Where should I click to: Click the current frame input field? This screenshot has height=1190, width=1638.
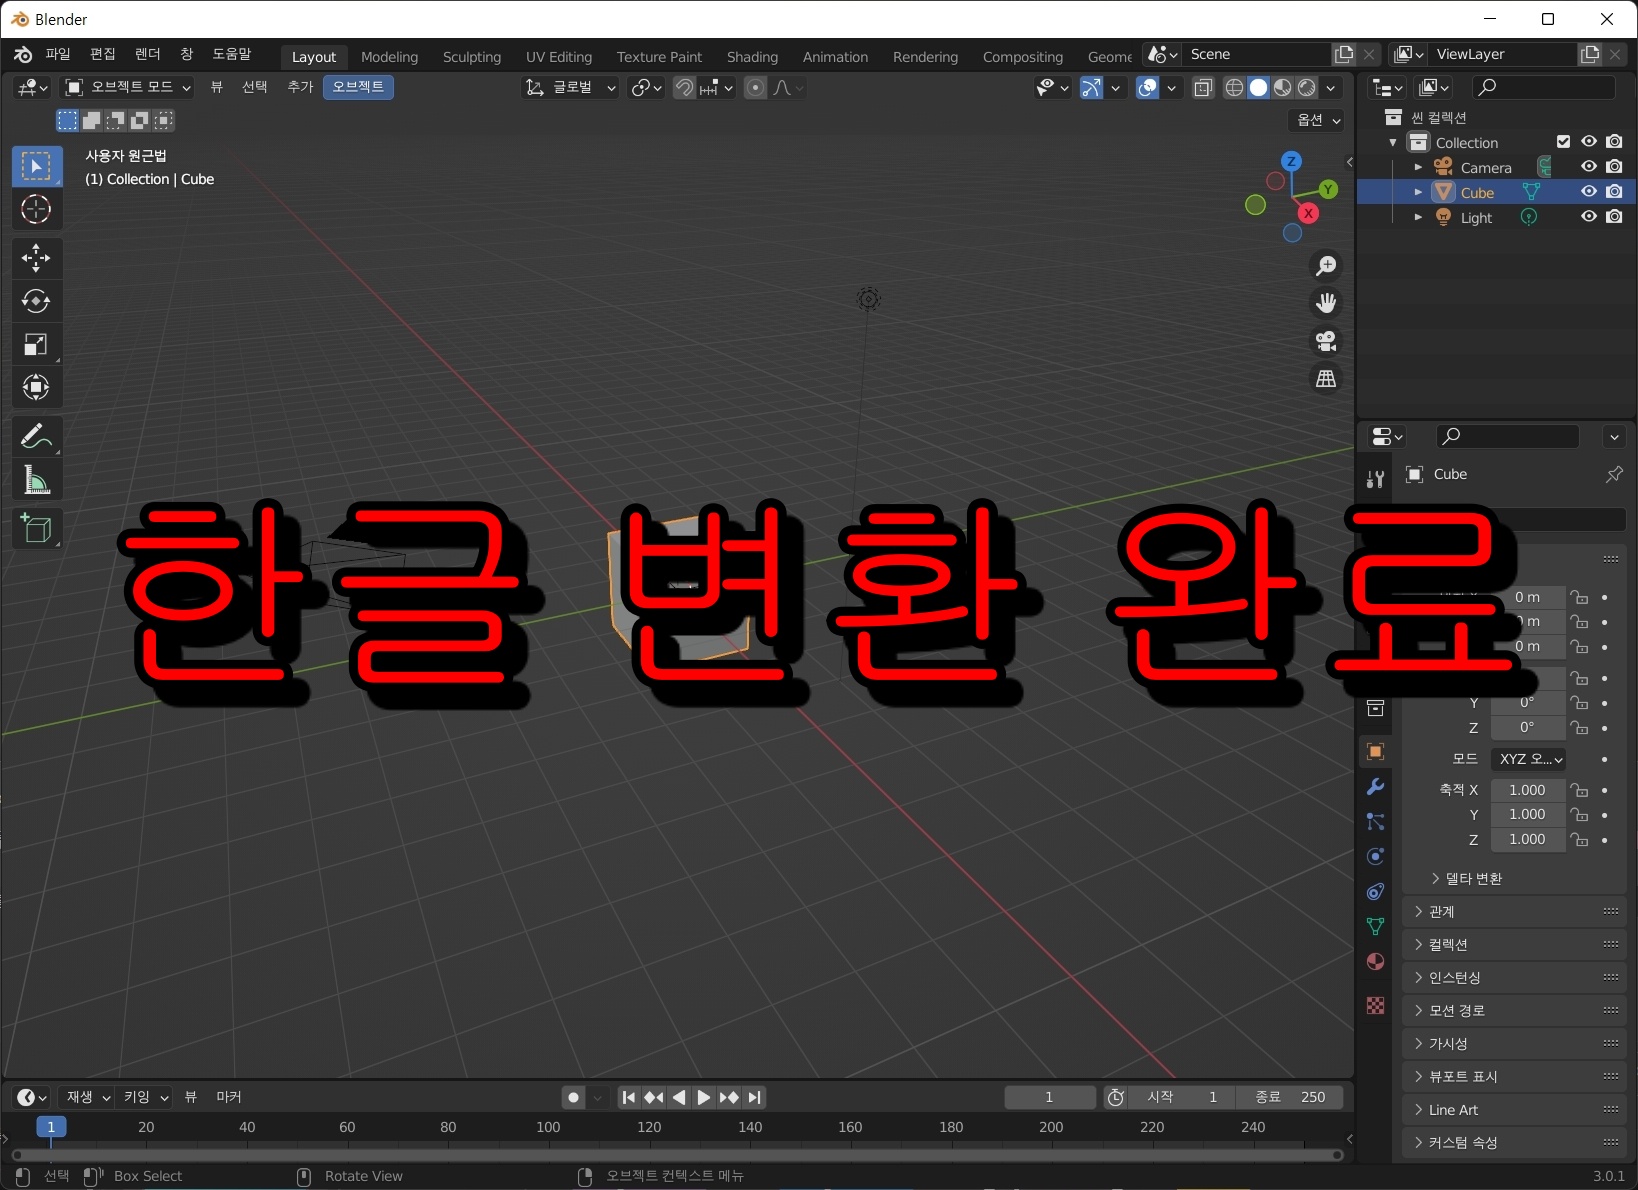point(1048,1097)
